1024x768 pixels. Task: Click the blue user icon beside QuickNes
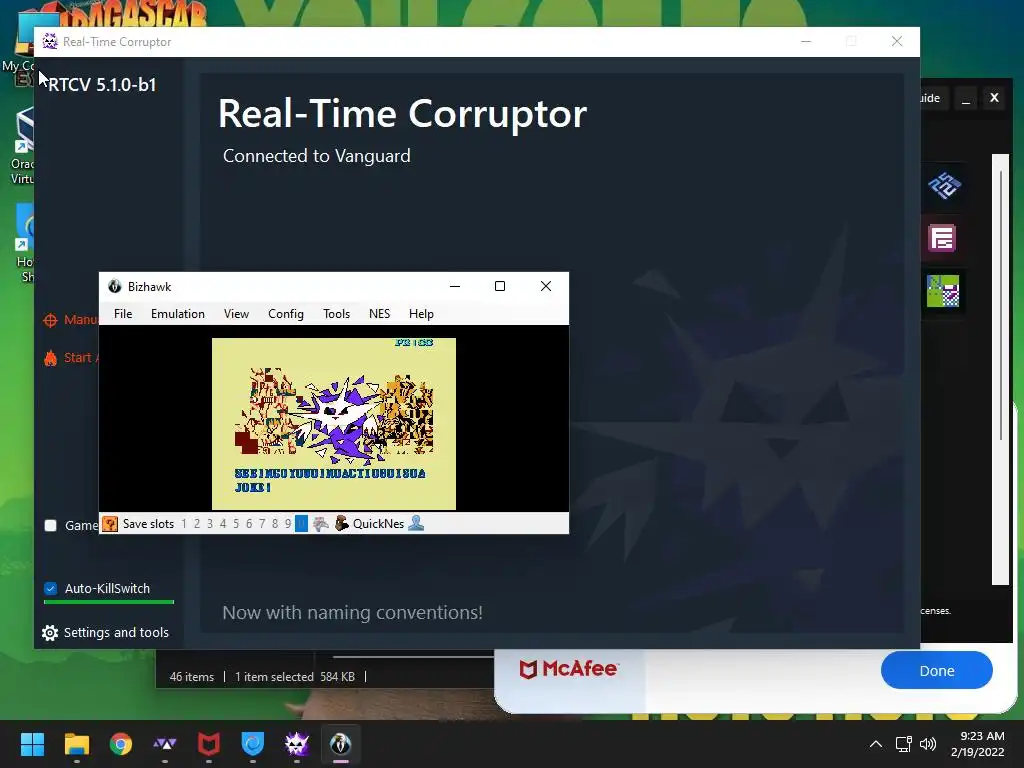point(416,523)
